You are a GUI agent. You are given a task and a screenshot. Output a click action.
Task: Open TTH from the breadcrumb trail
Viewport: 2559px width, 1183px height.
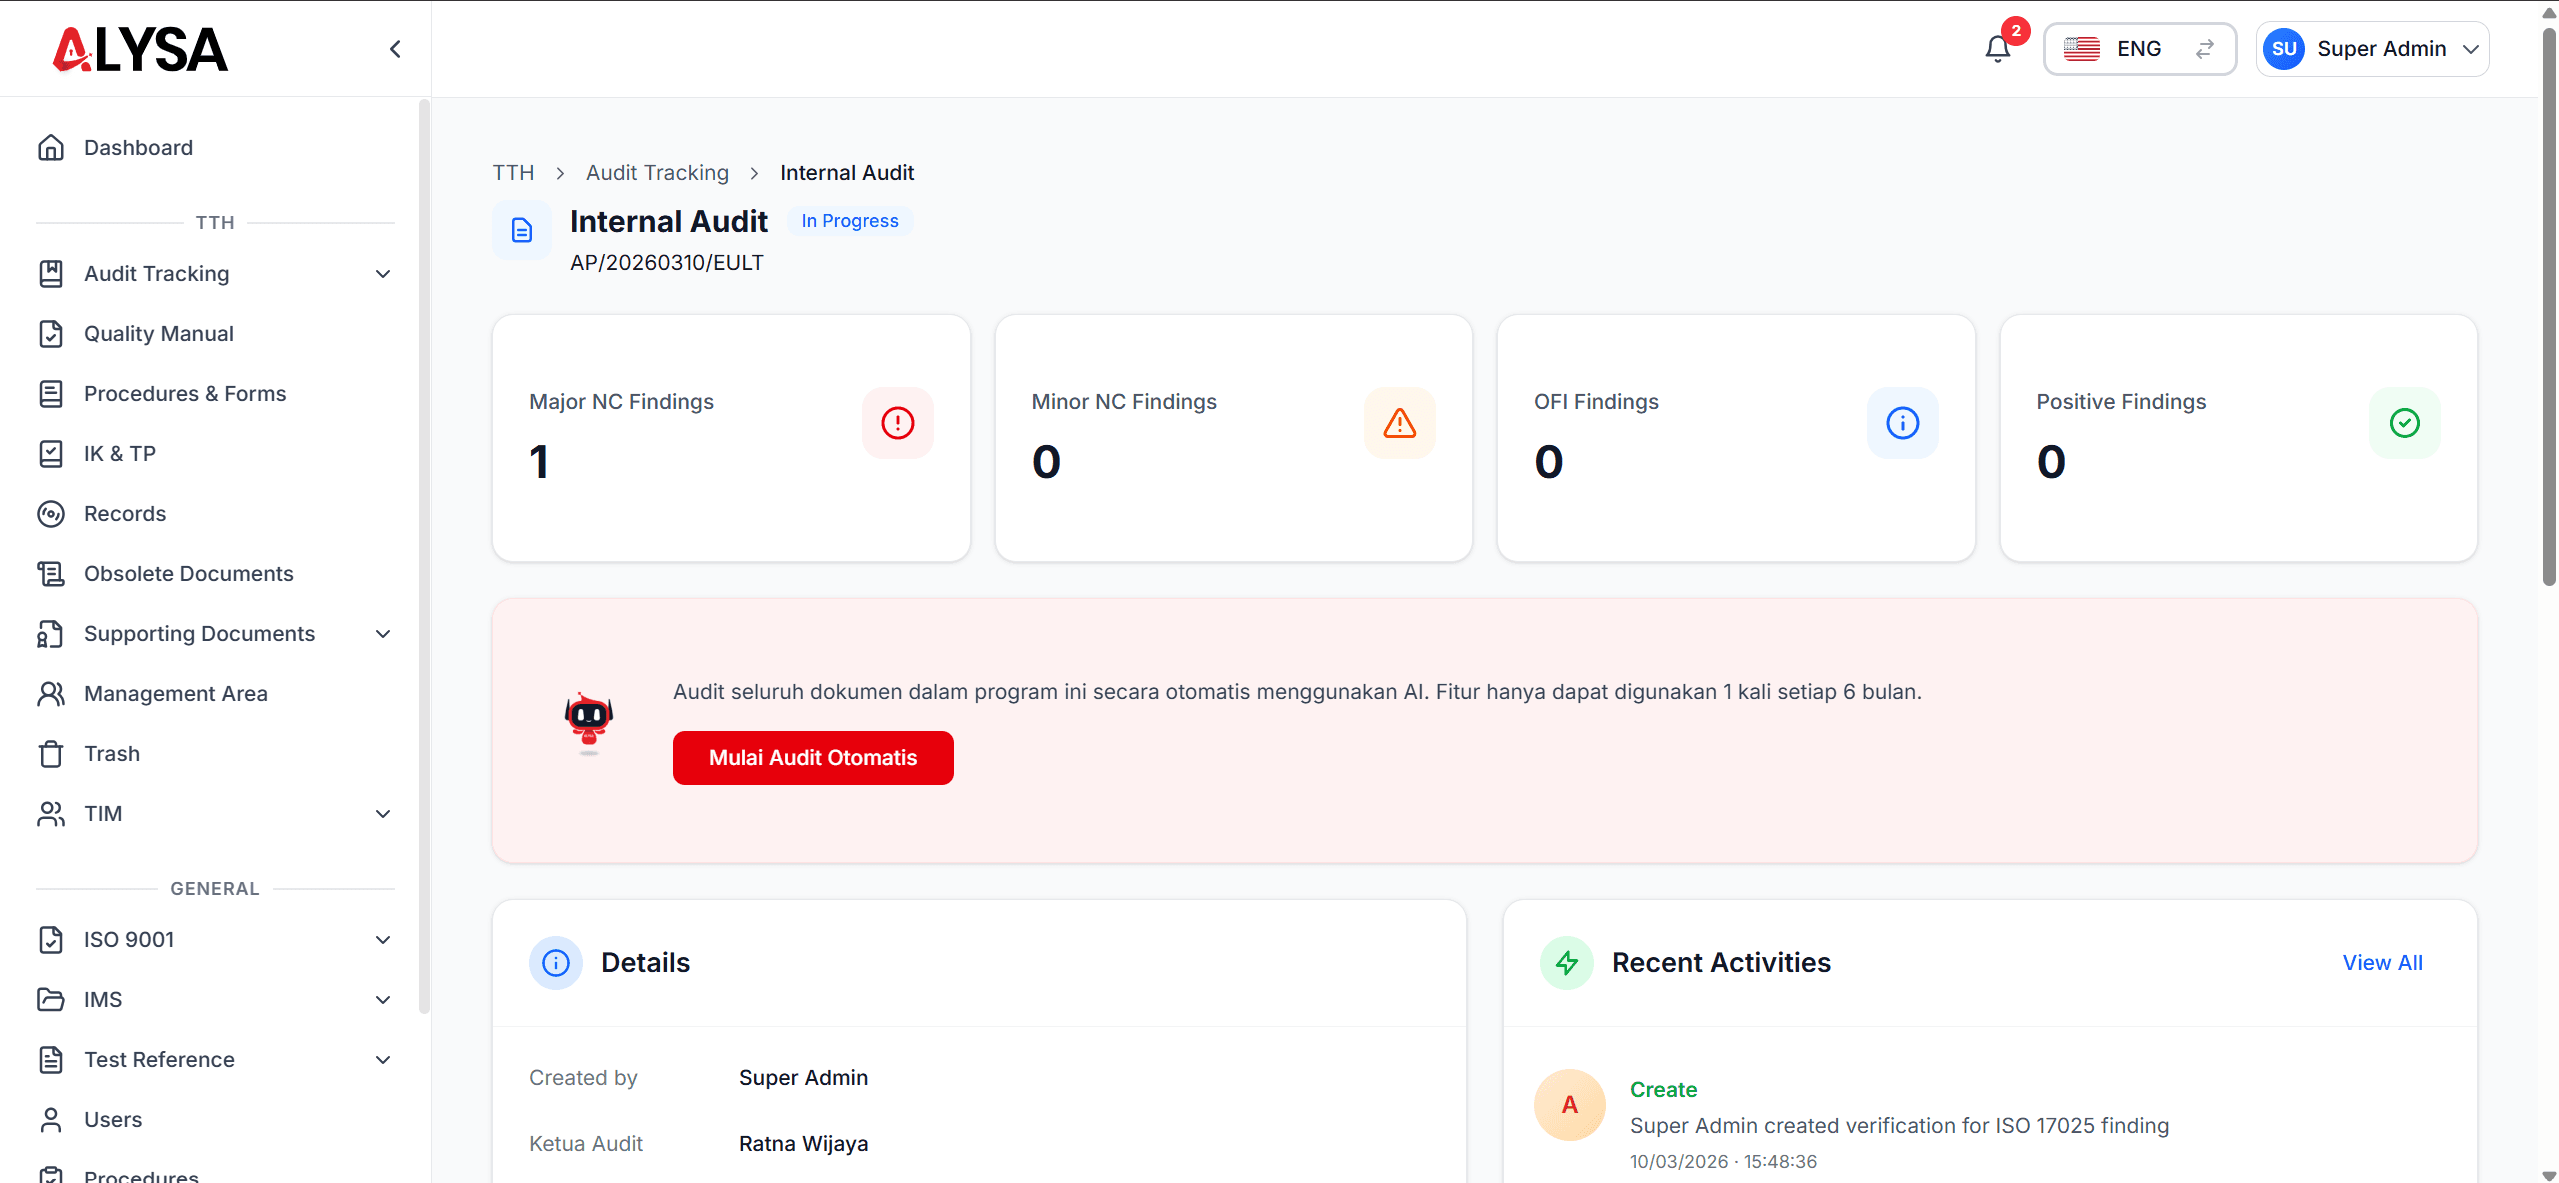513,172
